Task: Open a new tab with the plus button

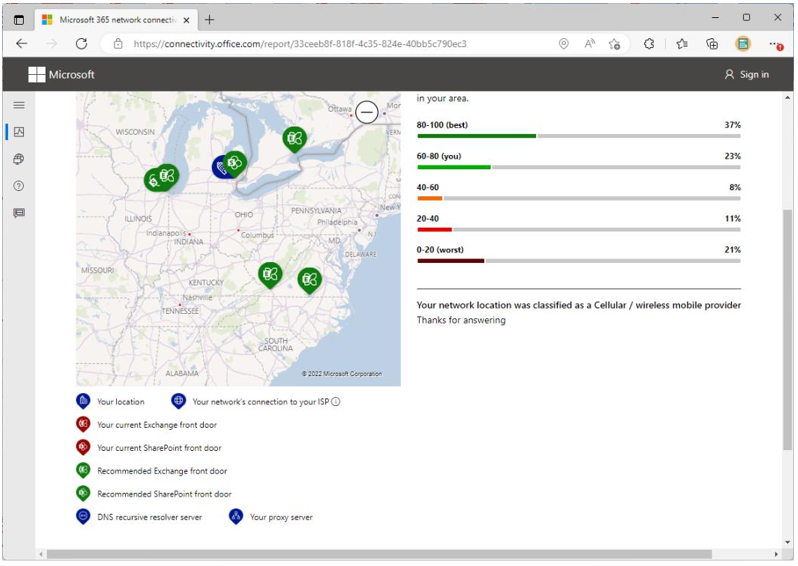Action: point(209,20)
